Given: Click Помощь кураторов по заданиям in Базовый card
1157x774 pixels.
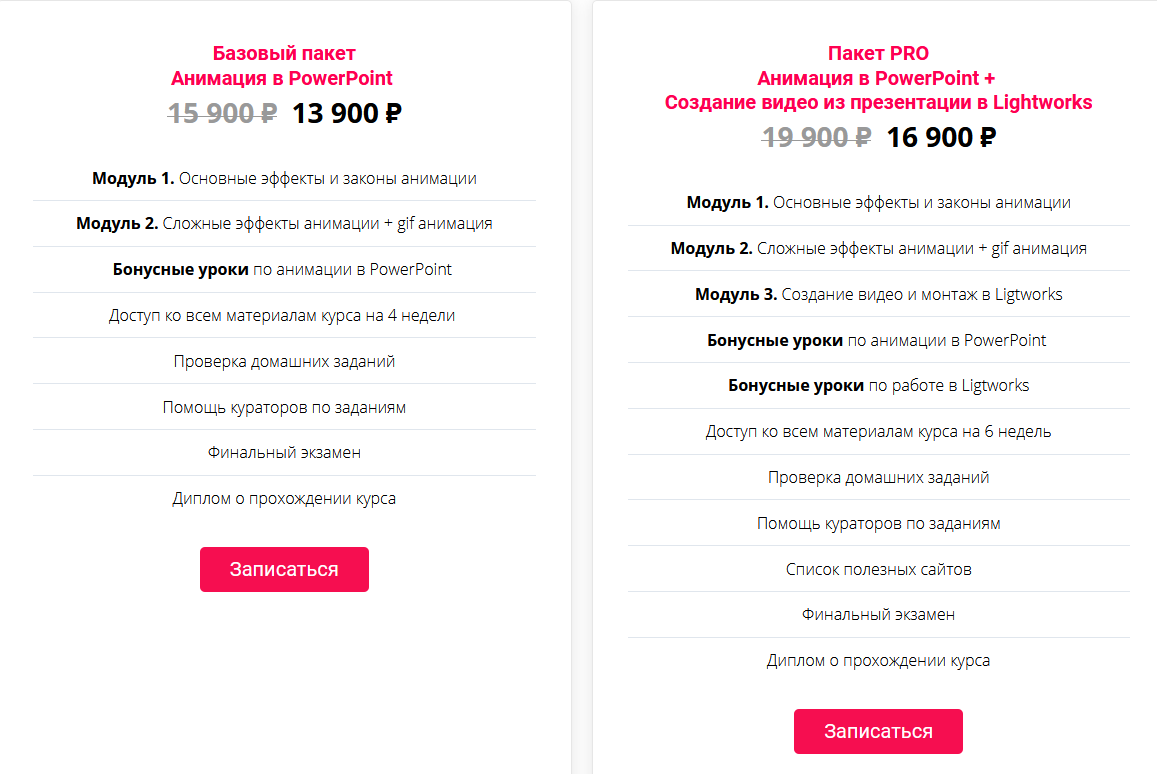Looking at the screenshot, I should (284, 407).
